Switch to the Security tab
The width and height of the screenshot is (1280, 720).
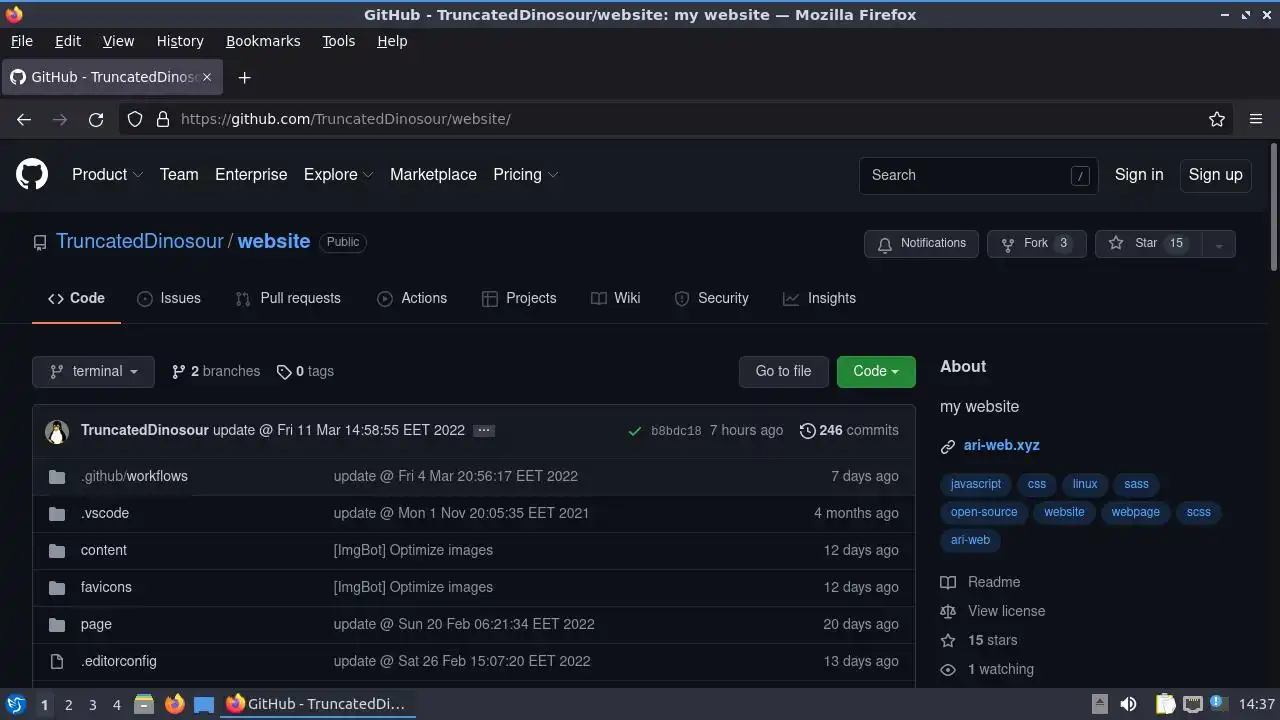tap(712, 298)
